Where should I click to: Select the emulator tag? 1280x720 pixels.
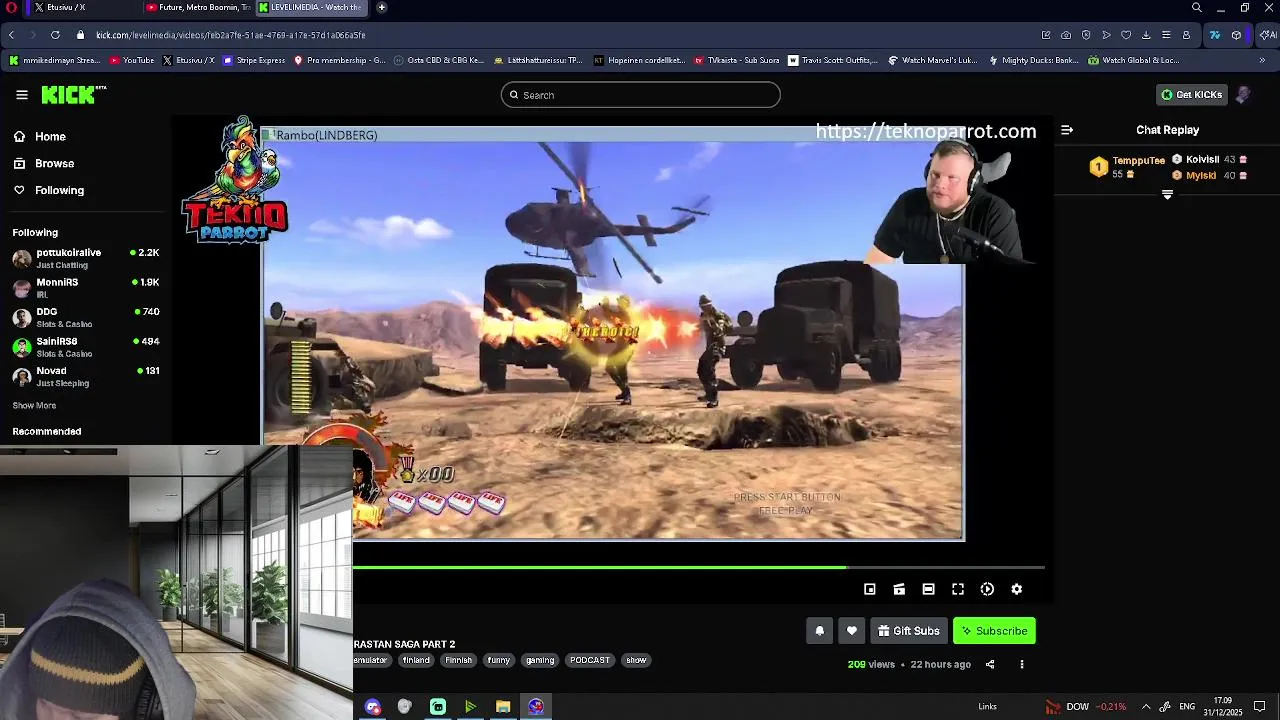370,660
